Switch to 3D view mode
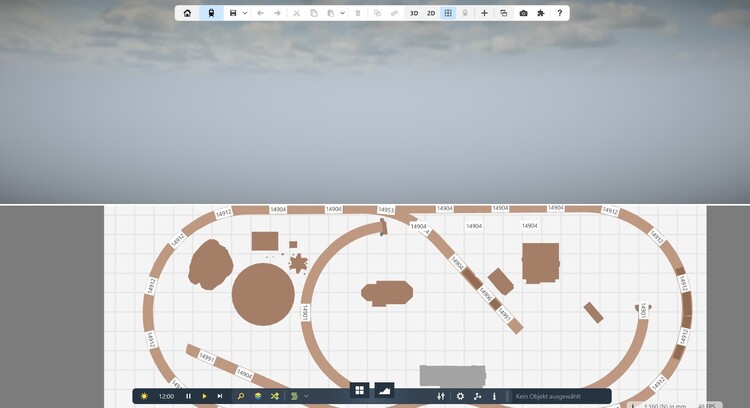 414,13
